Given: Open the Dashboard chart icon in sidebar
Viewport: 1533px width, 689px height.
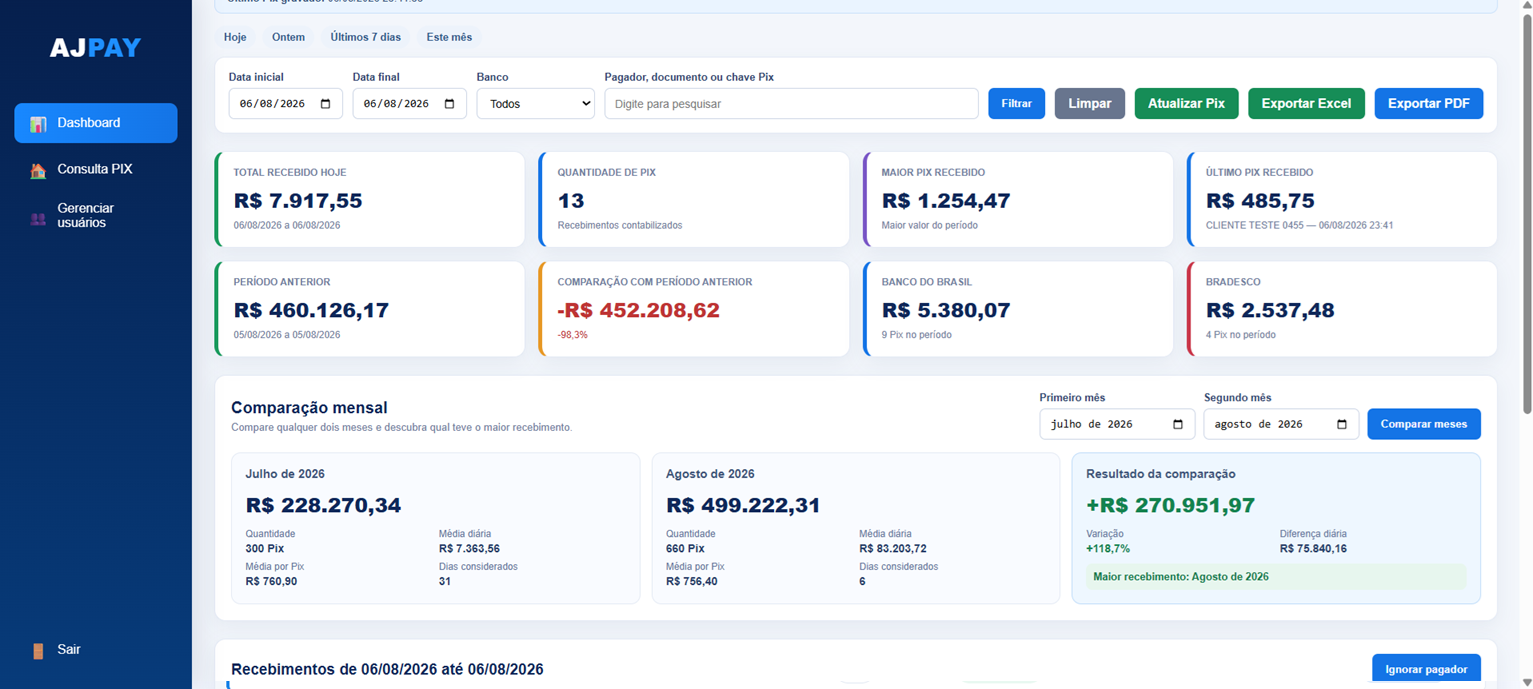Looking at the screenshot, I should (x=38, y=124).
